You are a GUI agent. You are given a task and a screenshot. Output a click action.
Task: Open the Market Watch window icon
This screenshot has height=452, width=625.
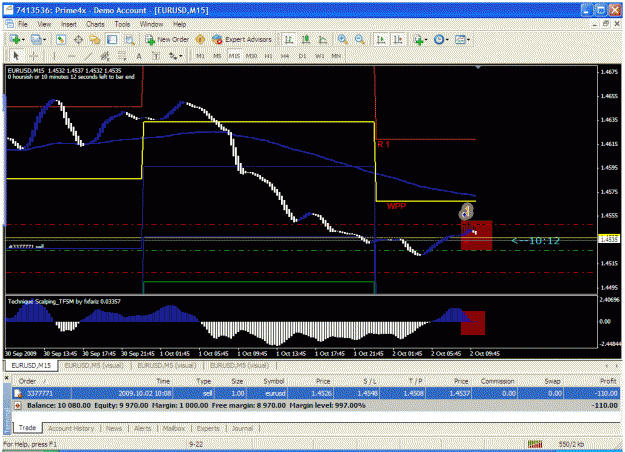click(61, 39)
